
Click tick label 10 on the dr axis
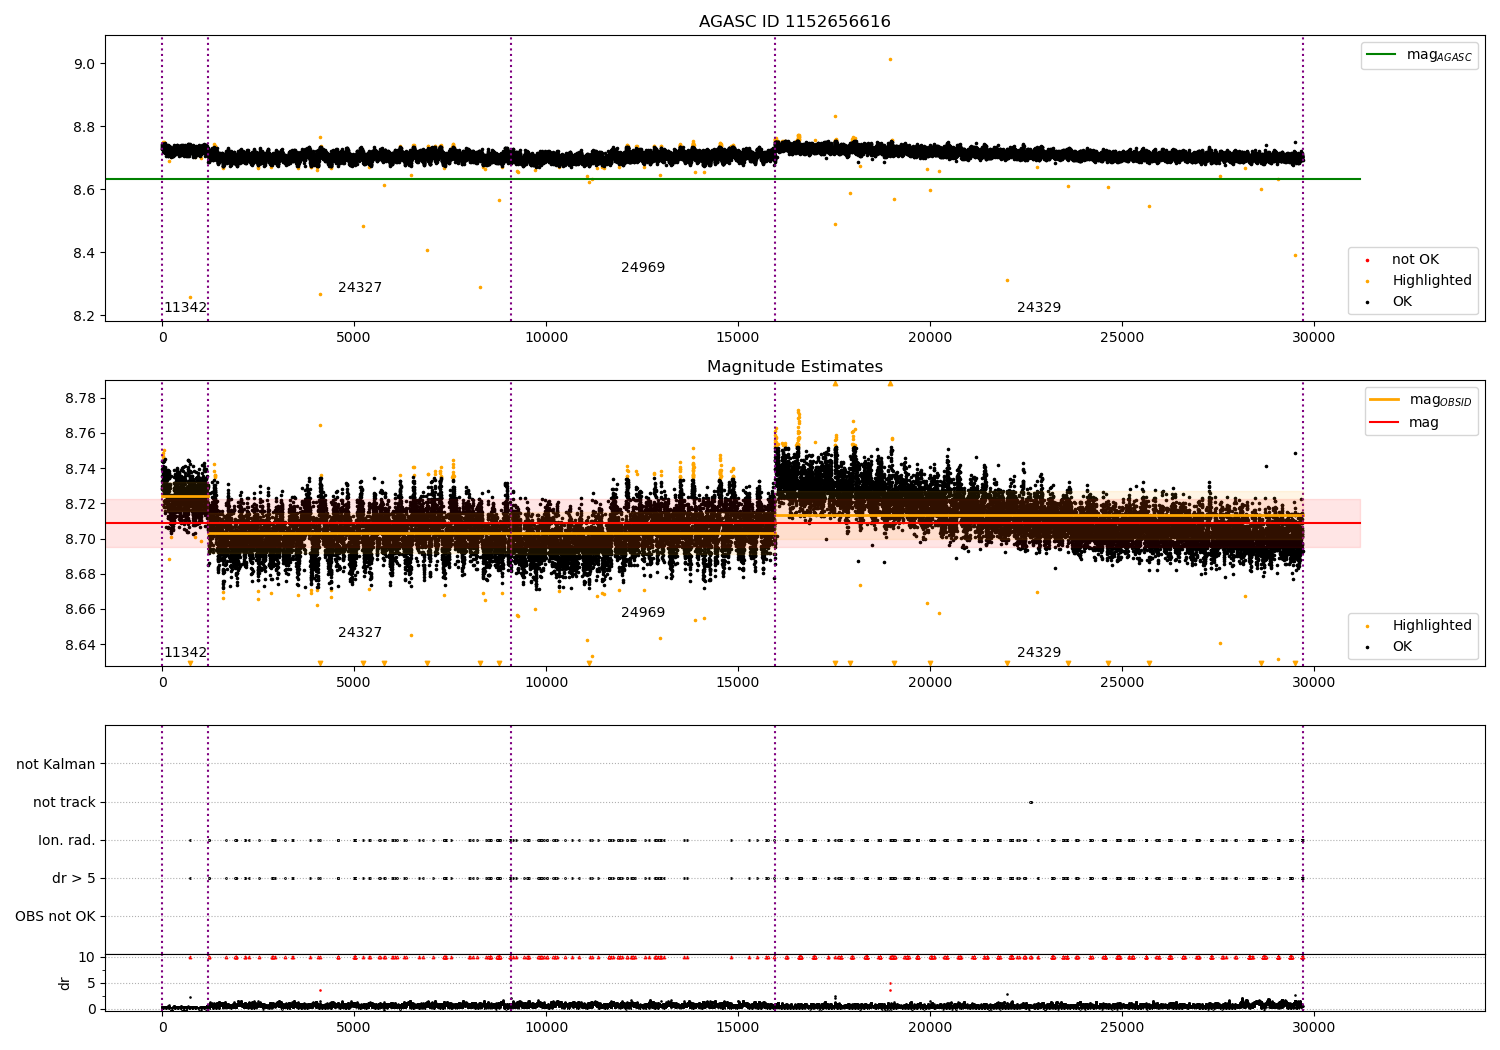[87, 957]
